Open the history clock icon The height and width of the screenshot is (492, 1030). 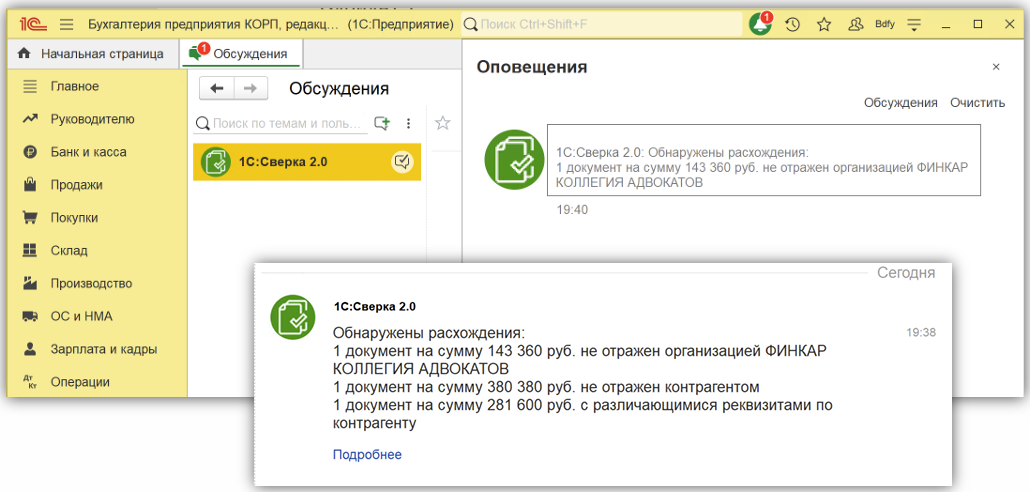click(793, 25)
